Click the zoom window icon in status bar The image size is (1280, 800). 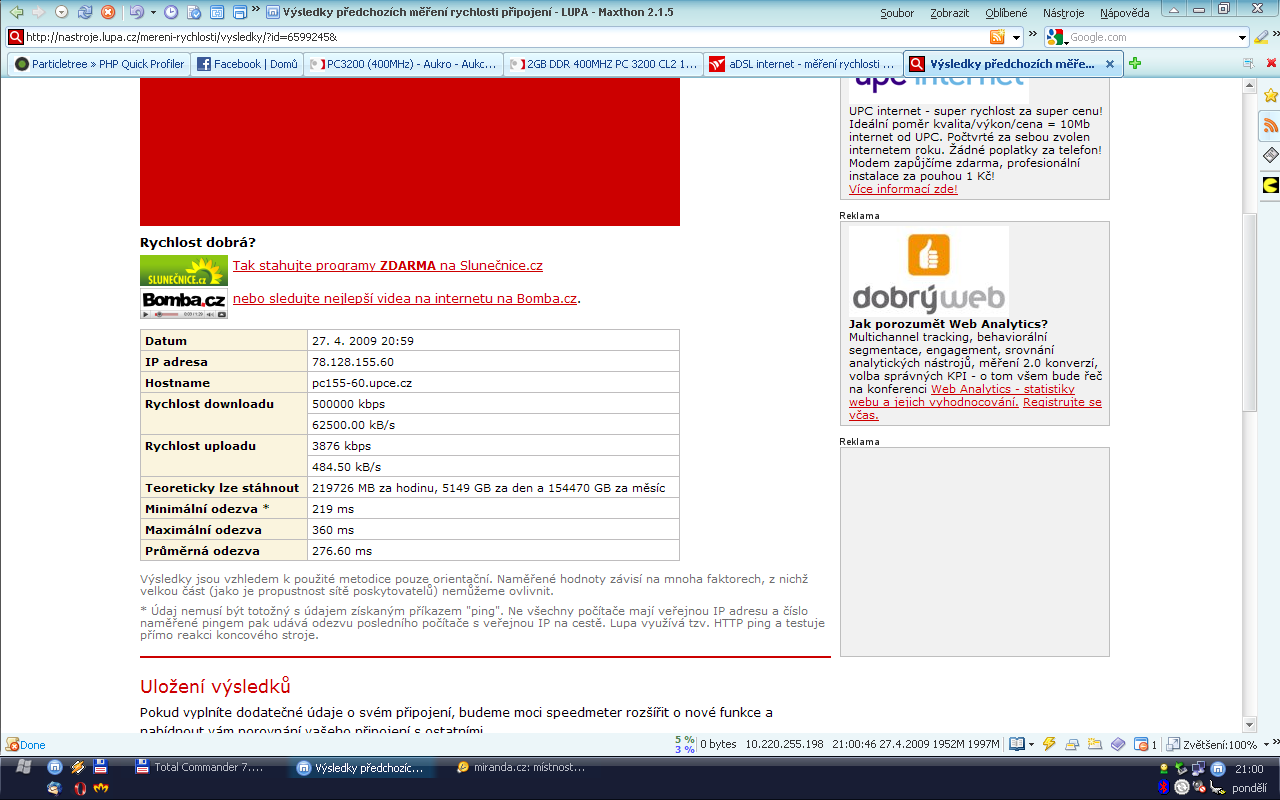pyautogui.click(x=1174, y=744)
